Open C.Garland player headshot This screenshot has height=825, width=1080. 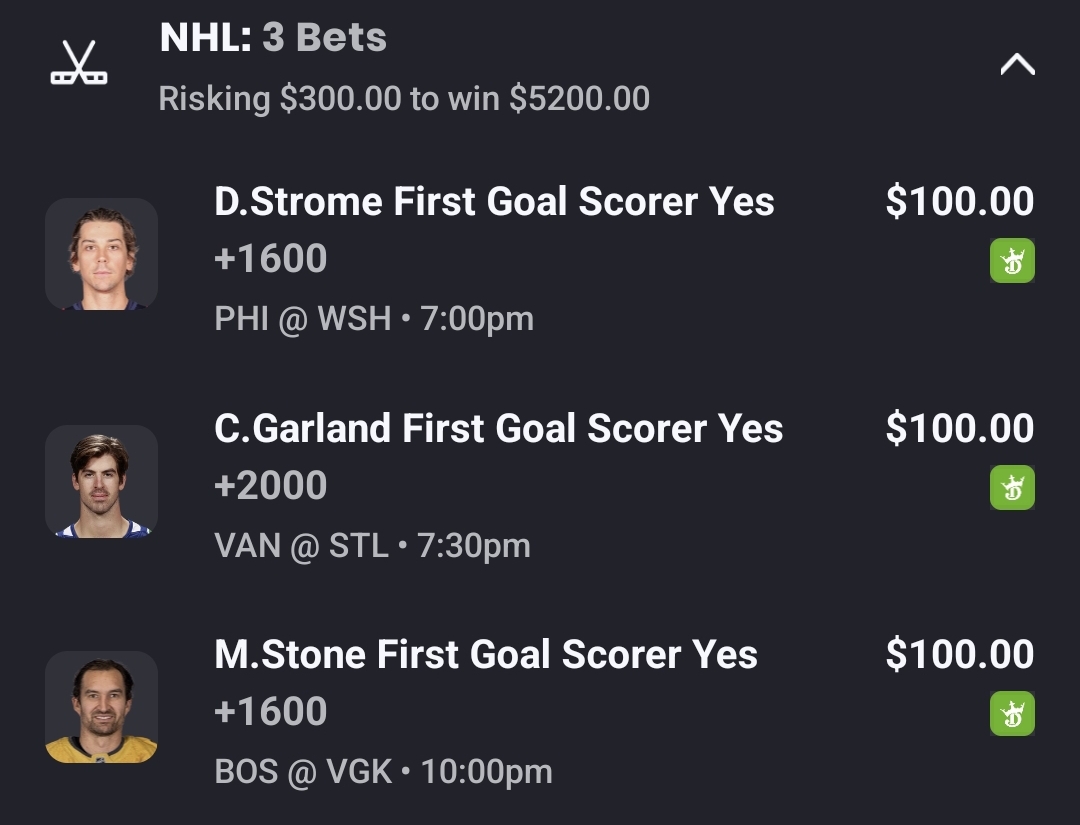click(102, 482)
